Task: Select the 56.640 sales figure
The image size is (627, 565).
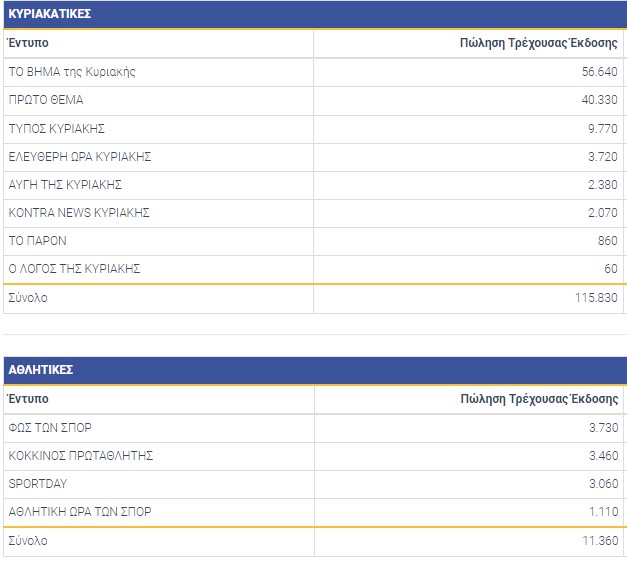Action: pyautogui.click(x=599, y=72)
